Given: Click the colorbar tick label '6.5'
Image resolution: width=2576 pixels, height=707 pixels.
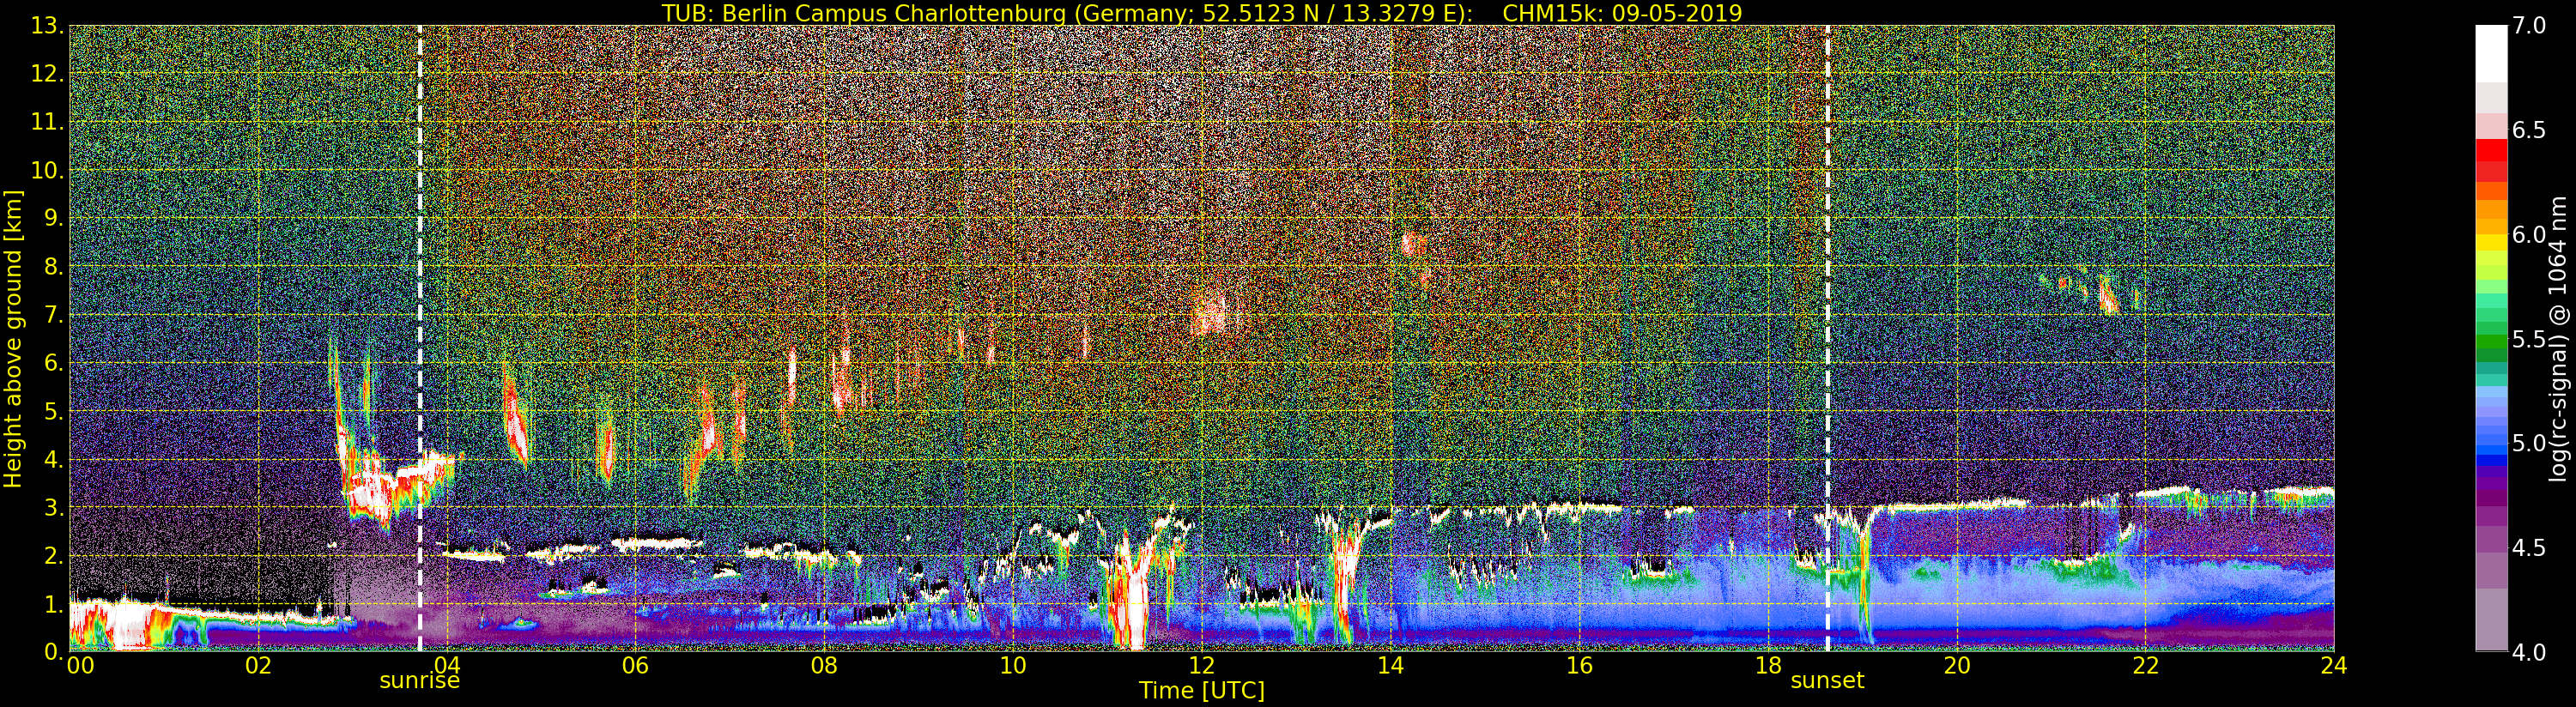Looking at the screenshot, I should [2529, 130].
